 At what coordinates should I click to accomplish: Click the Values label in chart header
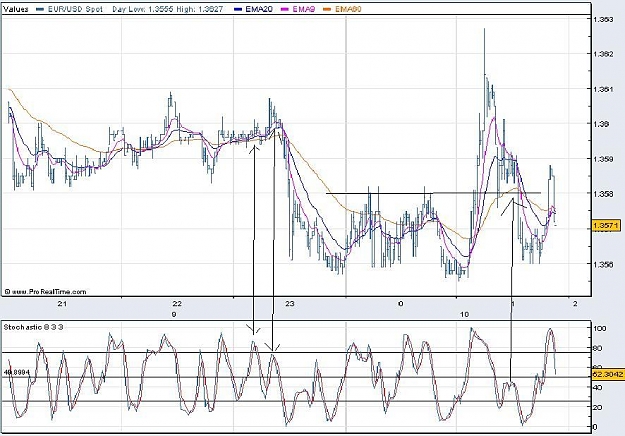pos(16,9)
